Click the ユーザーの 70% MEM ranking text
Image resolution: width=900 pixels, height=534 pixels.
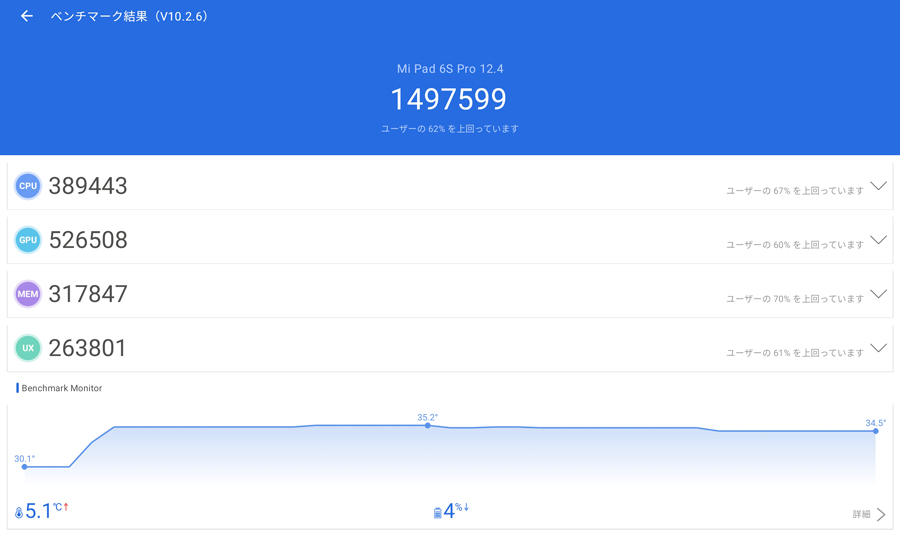pyautogui.click(x=795, y=299)
